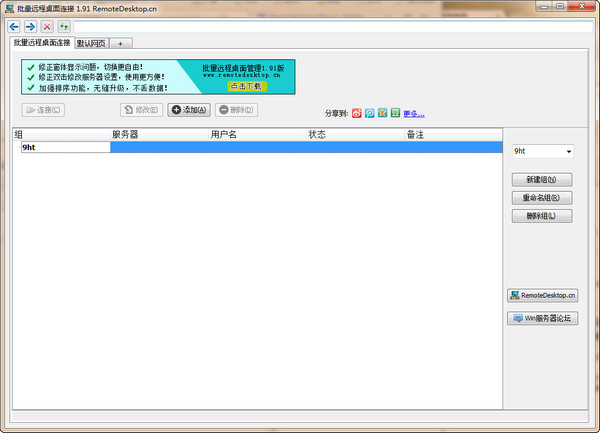
Task: Click the 点击下载 banner button
Action: [247, 86]
